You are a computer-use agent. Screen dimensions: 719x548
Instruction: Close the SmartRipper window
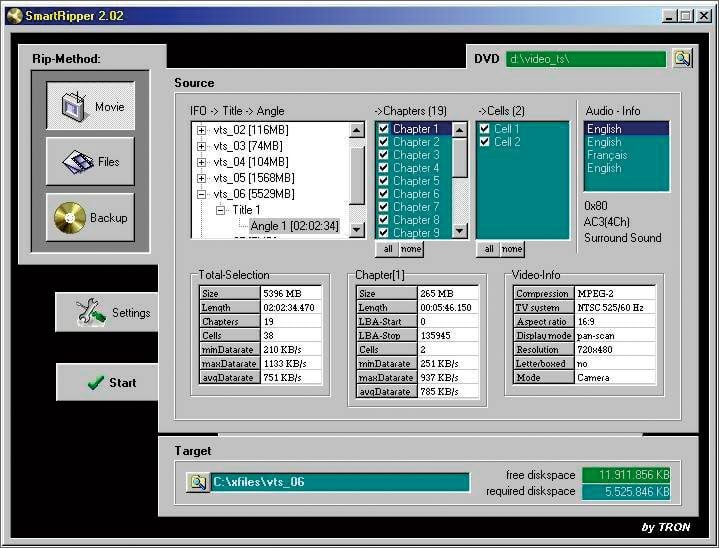[x=704, y=16]
